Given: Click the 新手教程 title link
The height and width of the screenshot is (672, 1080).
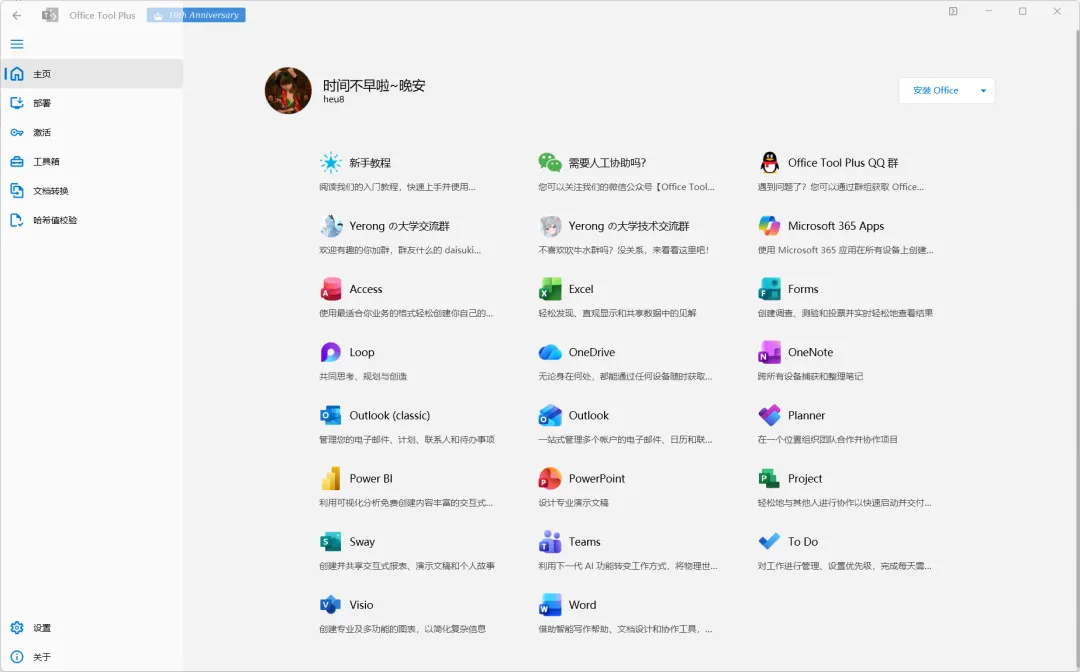Looking at the screenshot, I should (370, 163).
